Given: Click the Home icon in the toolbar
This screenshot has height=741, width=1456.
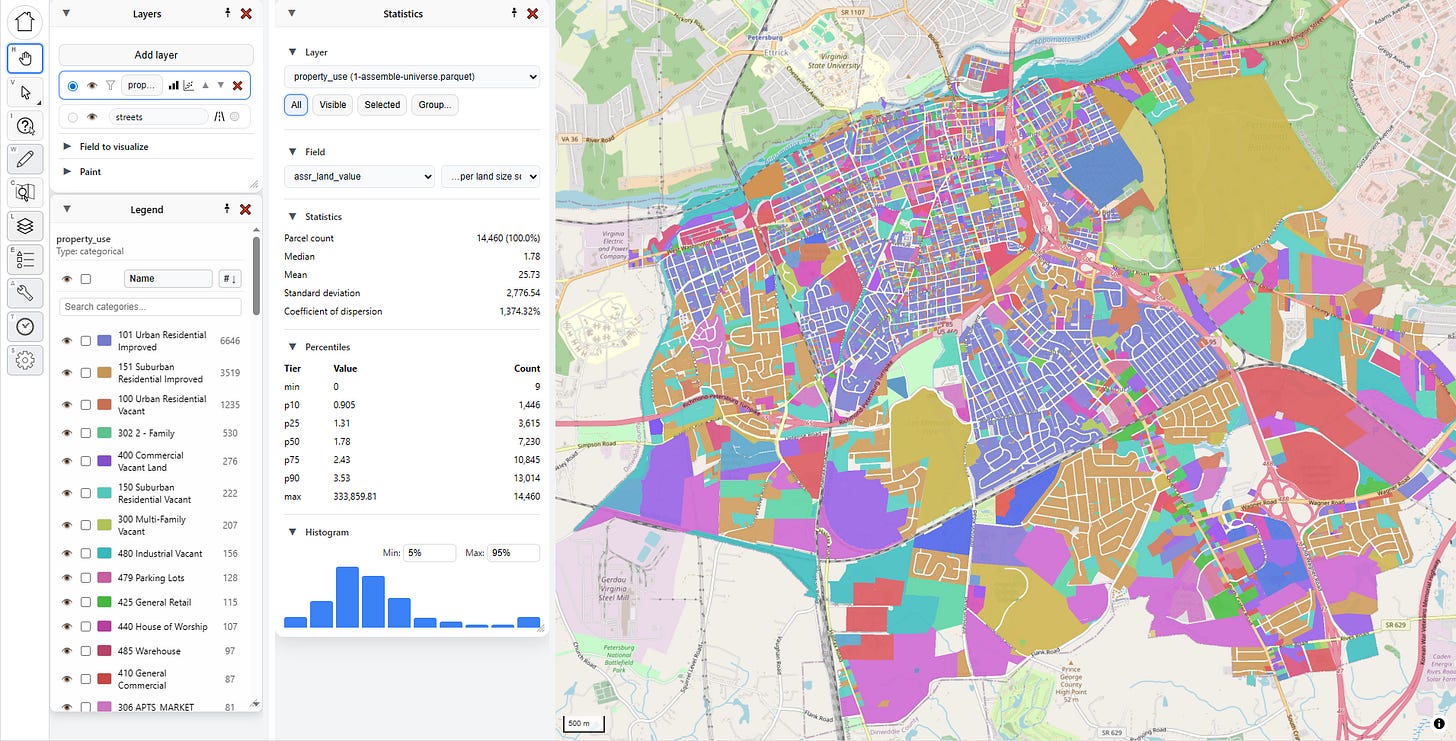Looking at the screenshot, I should click(25, 20).
